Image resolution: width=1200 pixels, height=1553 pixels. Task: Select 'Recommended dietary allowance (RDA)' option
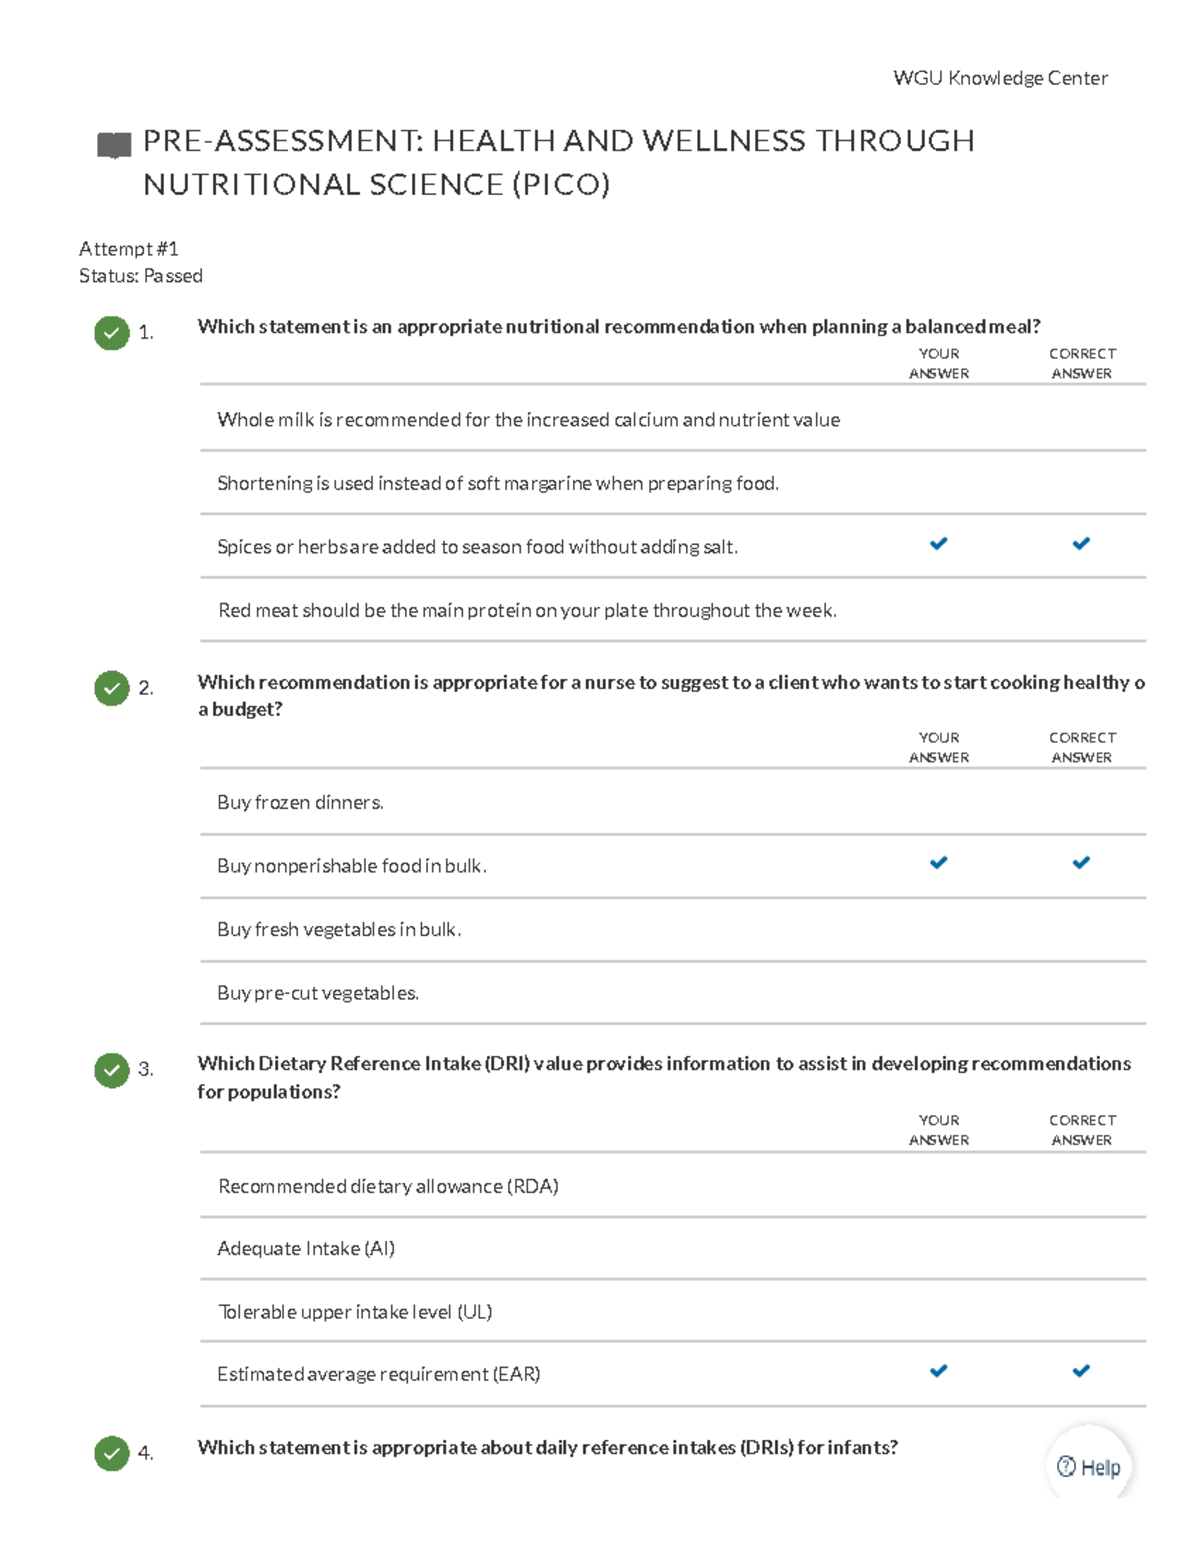click(x=388, y=1187)
